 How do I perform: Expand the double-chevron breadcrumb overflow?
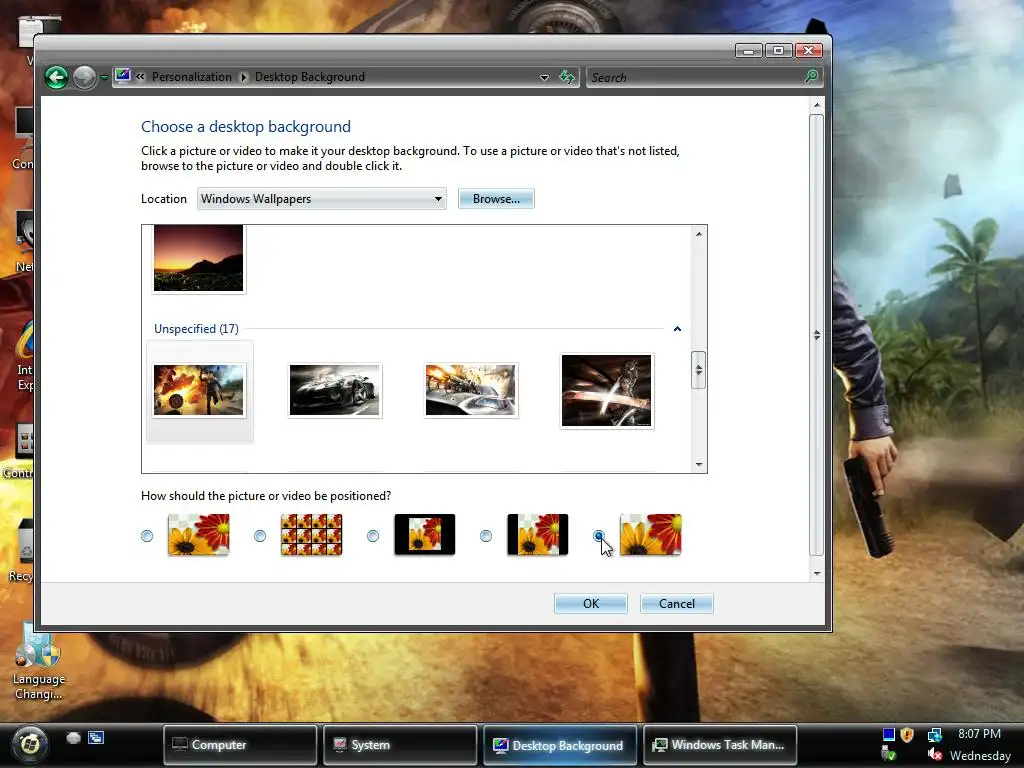pyautogui.click(x=140, y=77)
